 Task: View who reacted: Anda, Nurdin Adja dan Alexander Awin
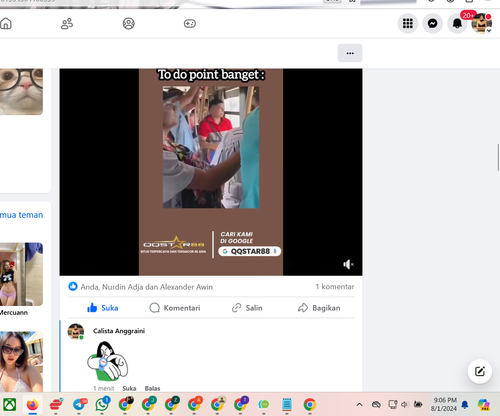pyautogui.click(x=147, y=287)
